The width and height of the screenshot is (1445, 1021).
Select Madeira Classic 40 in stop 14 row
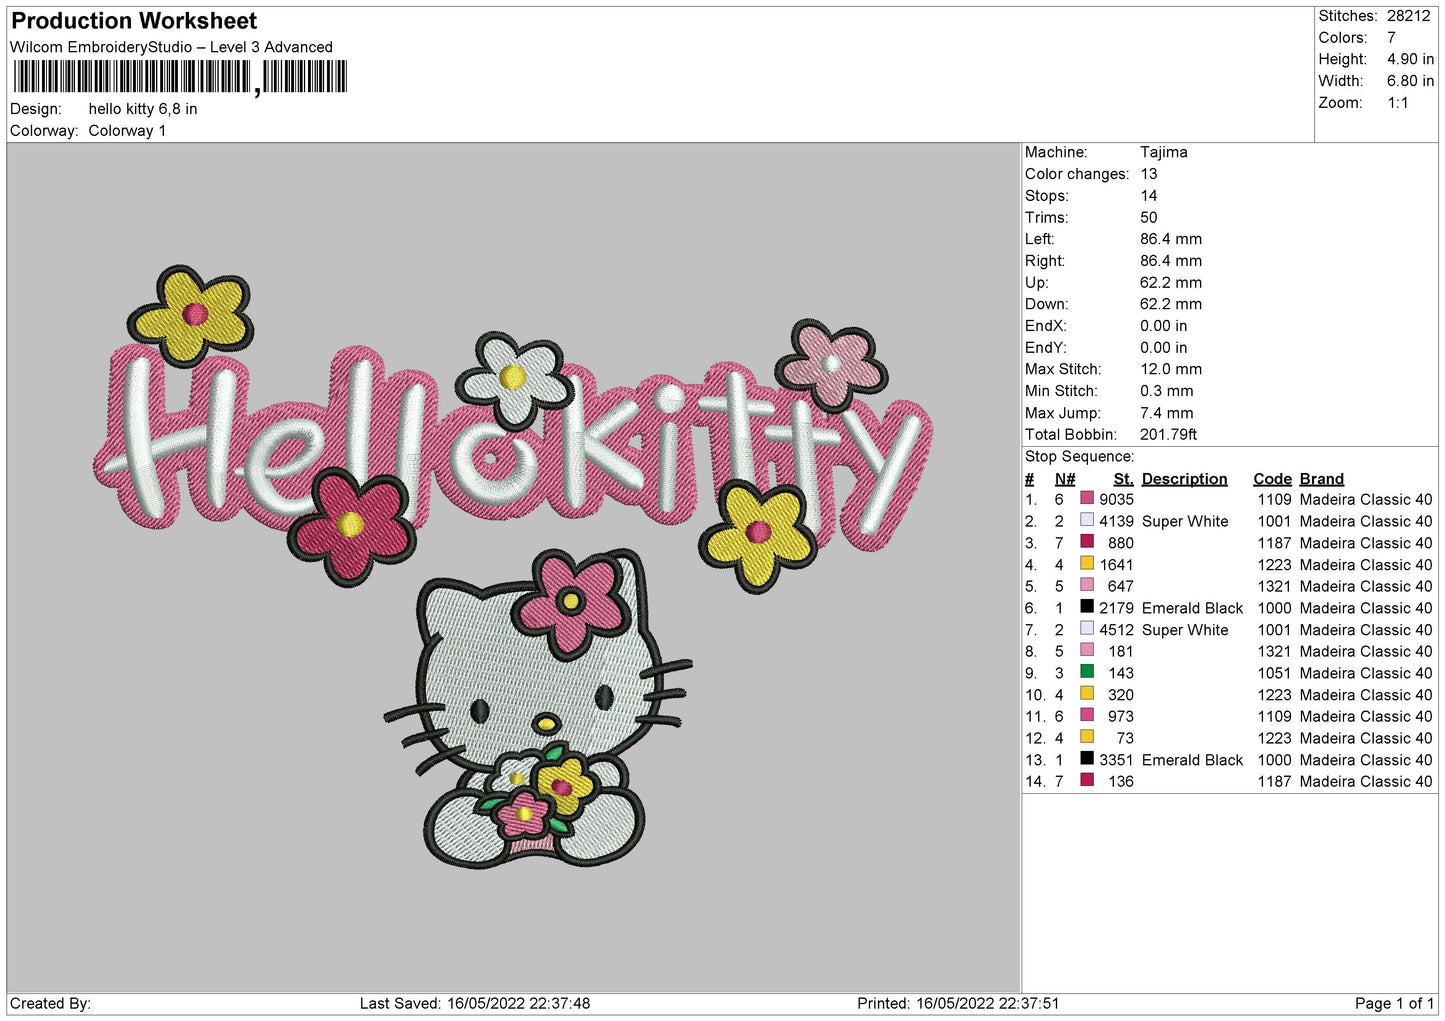[x=1366, y=781]
